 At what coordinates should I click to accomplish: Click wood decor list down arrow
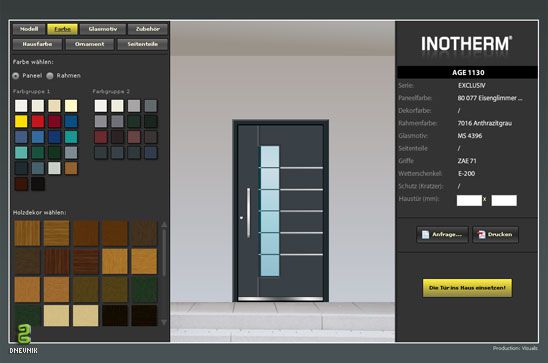click(164, 322)
